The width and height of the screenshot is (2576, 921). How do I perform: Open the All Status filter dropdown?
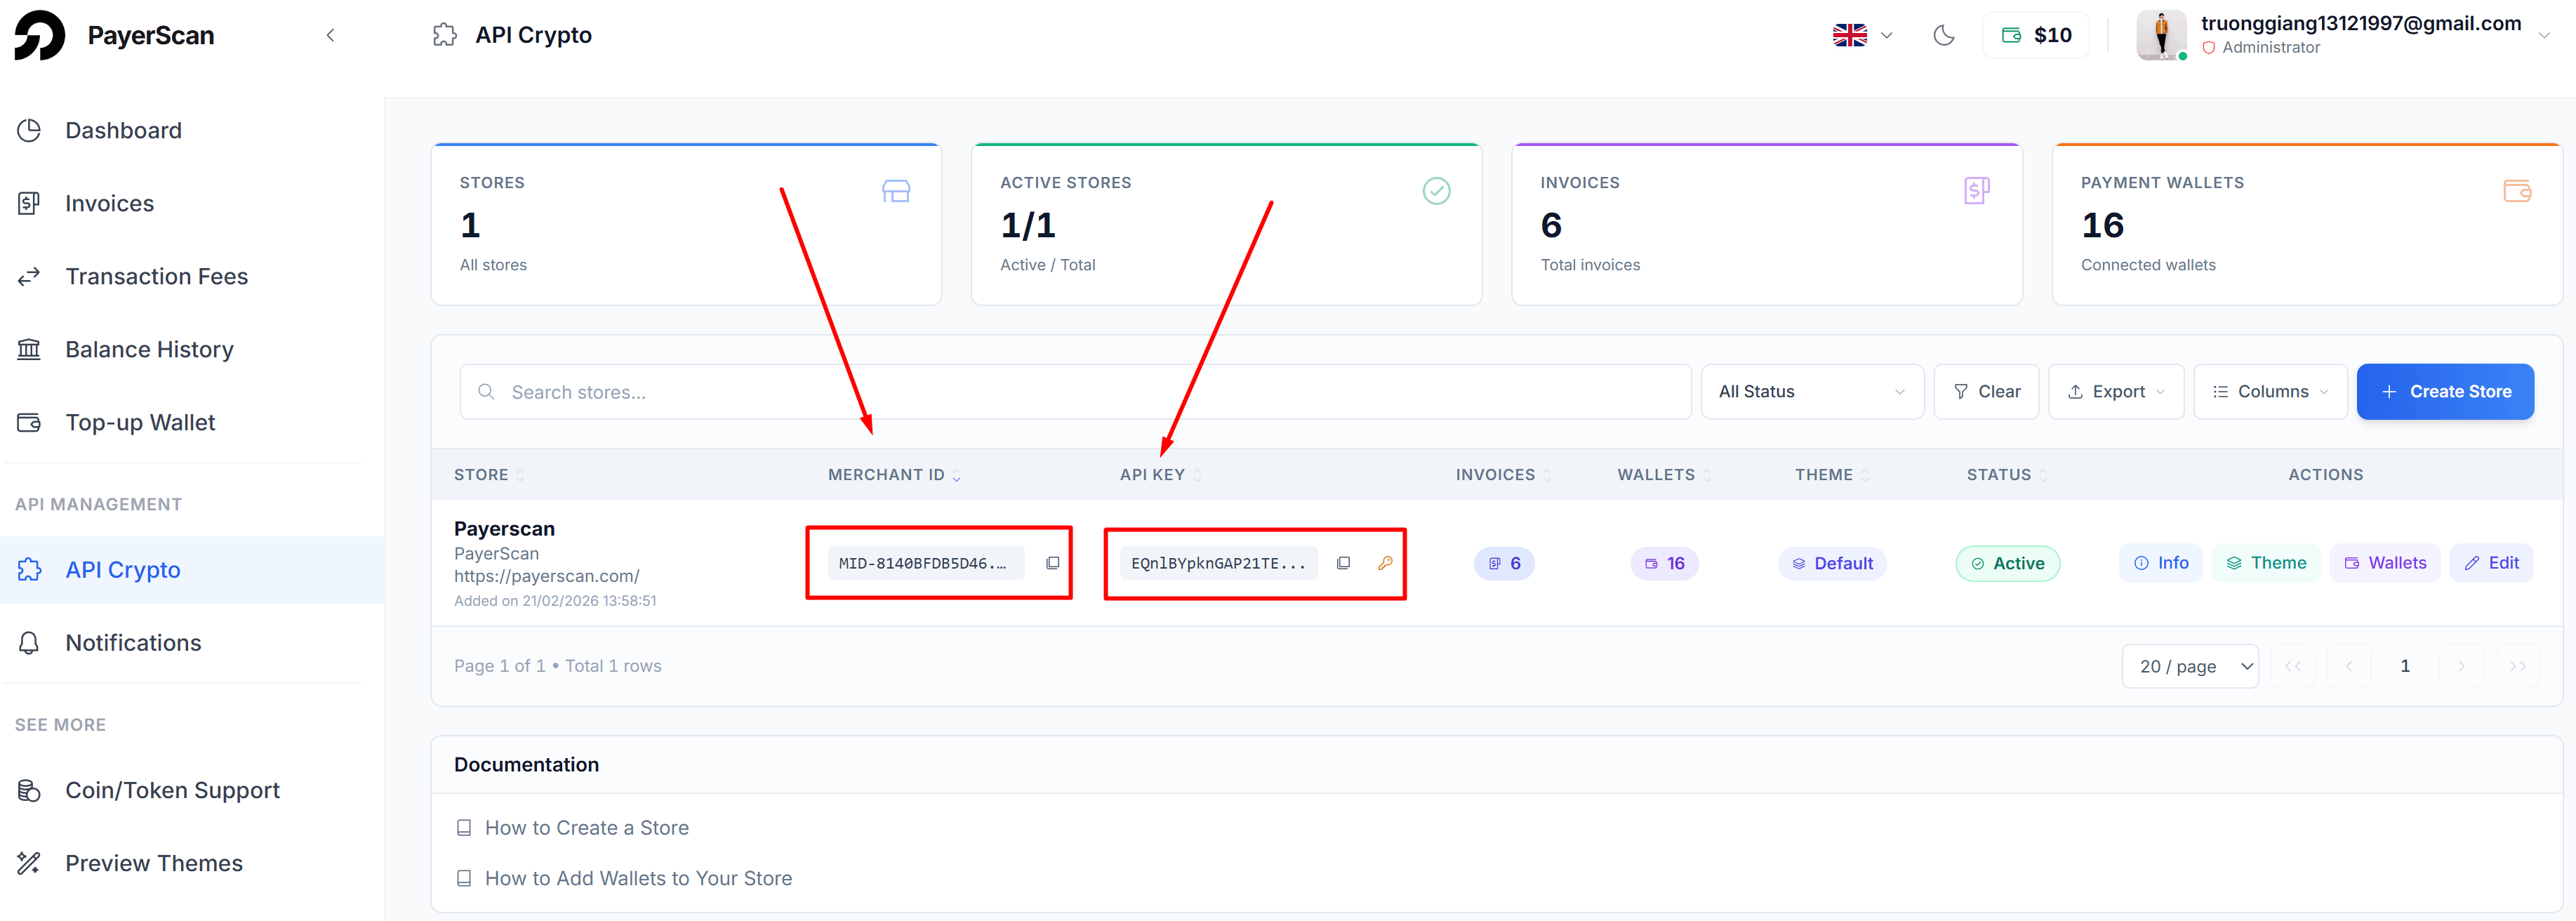(x=1812, y=391)
